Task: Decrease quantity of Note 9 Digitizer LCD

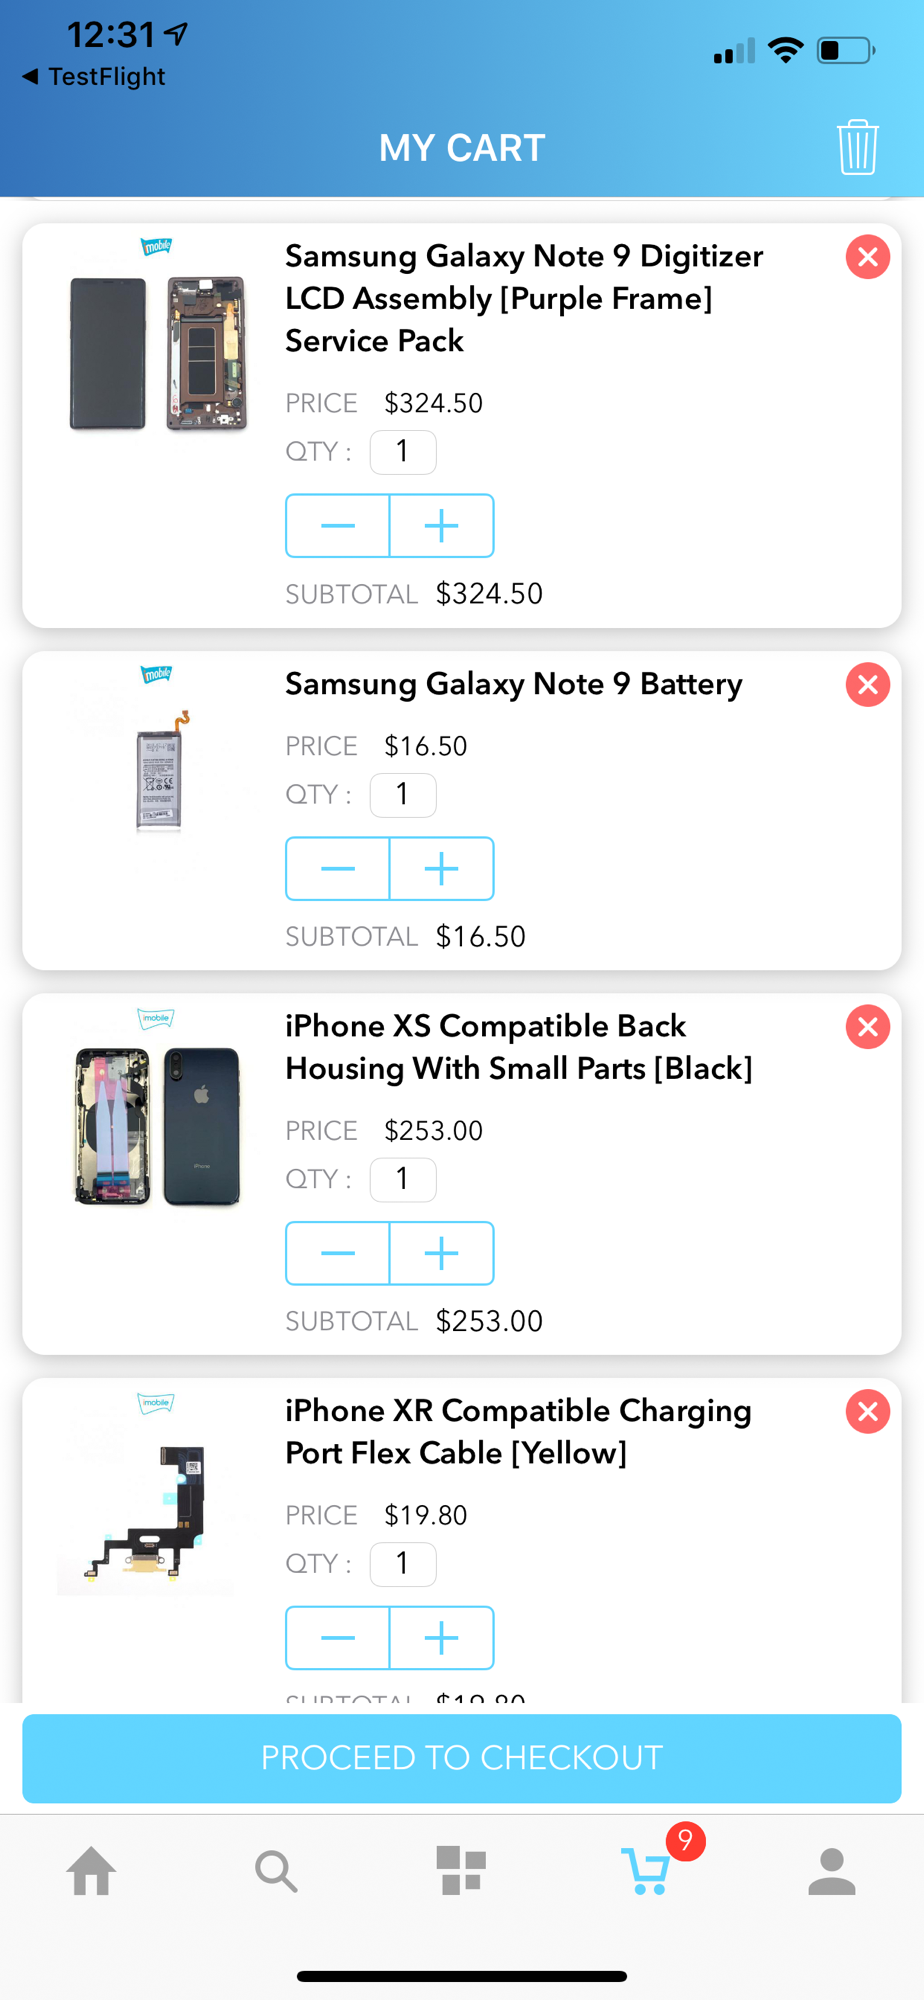Action: pyautogui.click(x=338, y=526)
